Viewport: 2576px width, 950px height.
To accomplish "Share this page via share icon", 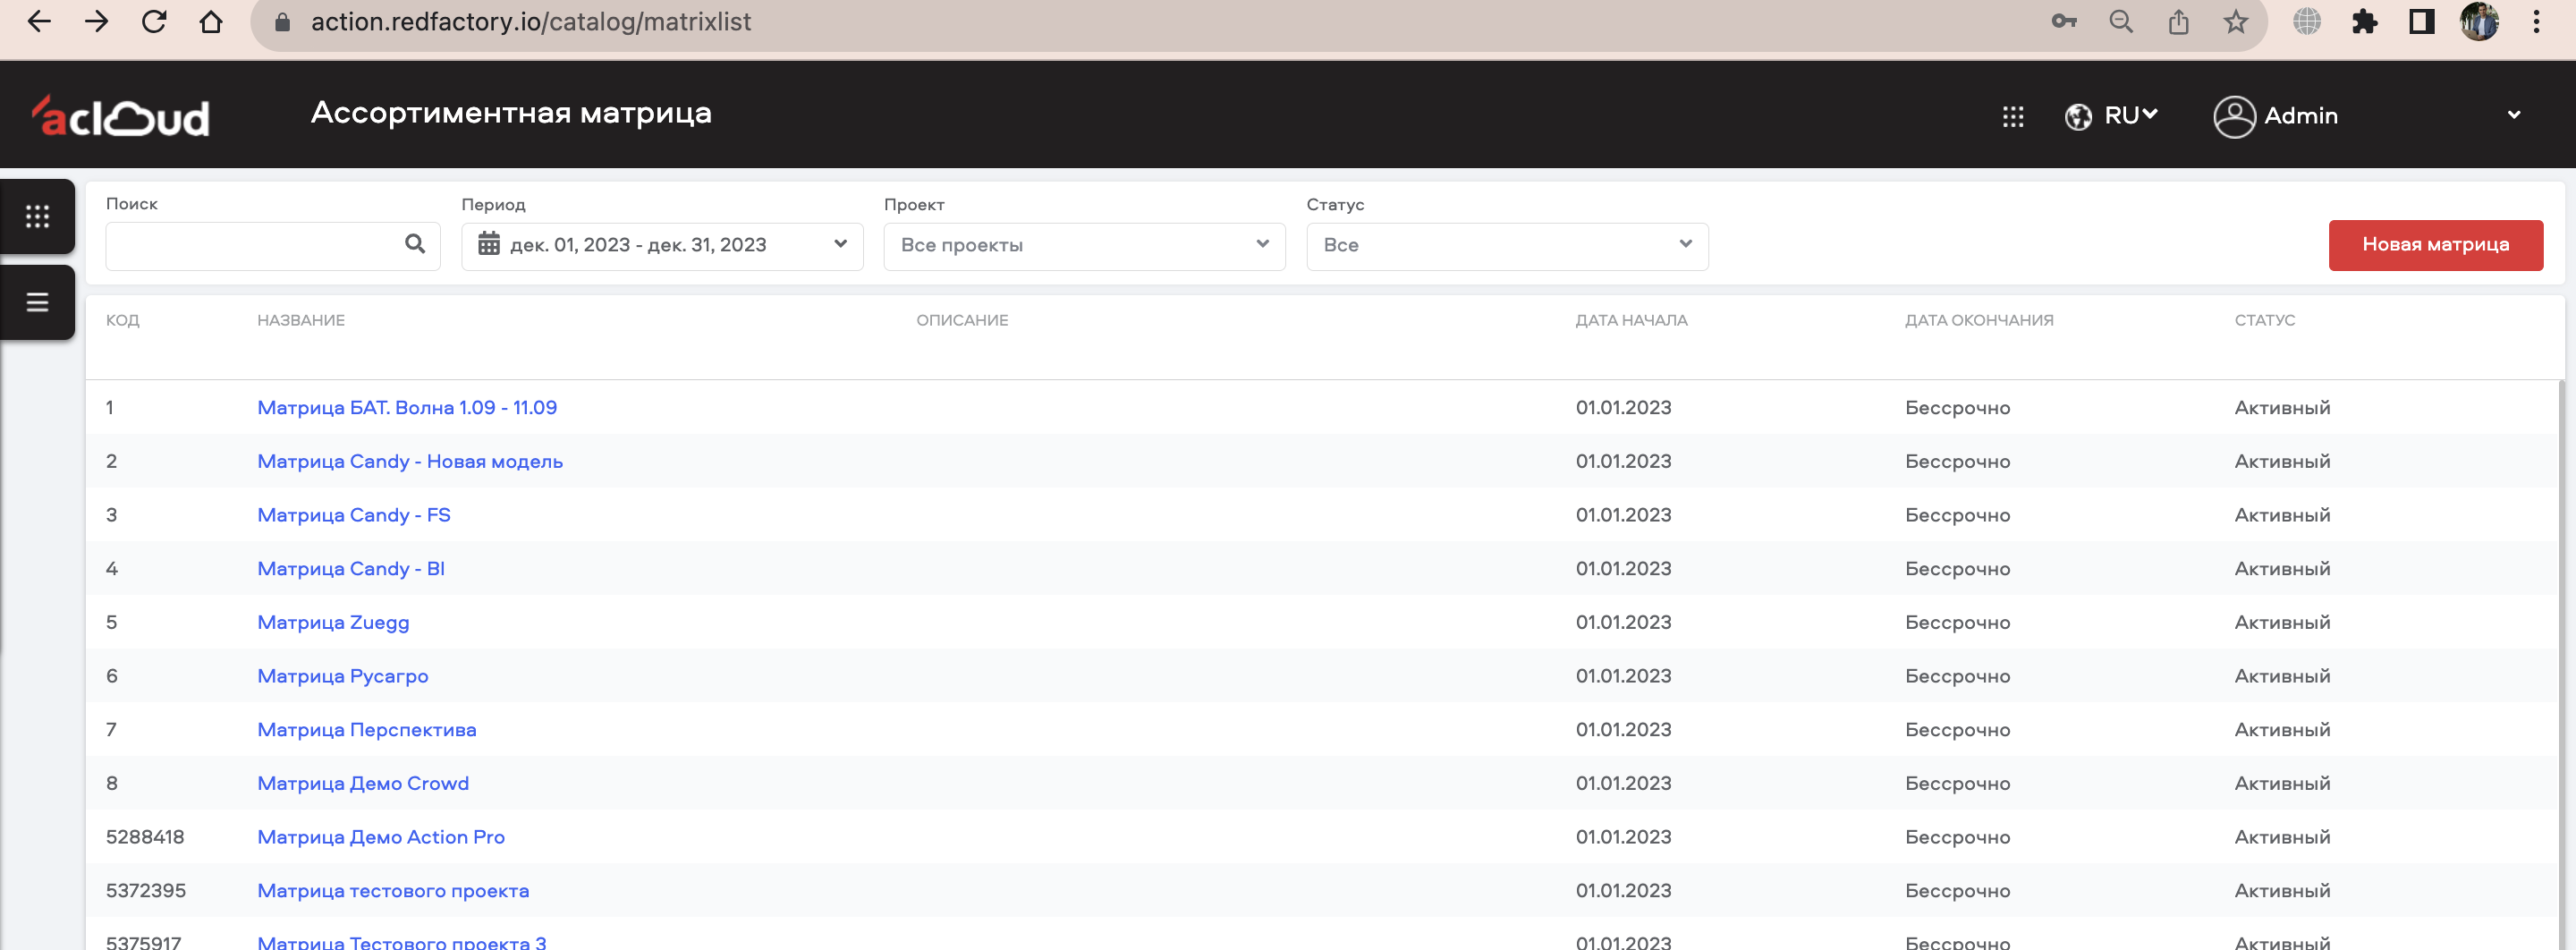I will pos(2179,22).
